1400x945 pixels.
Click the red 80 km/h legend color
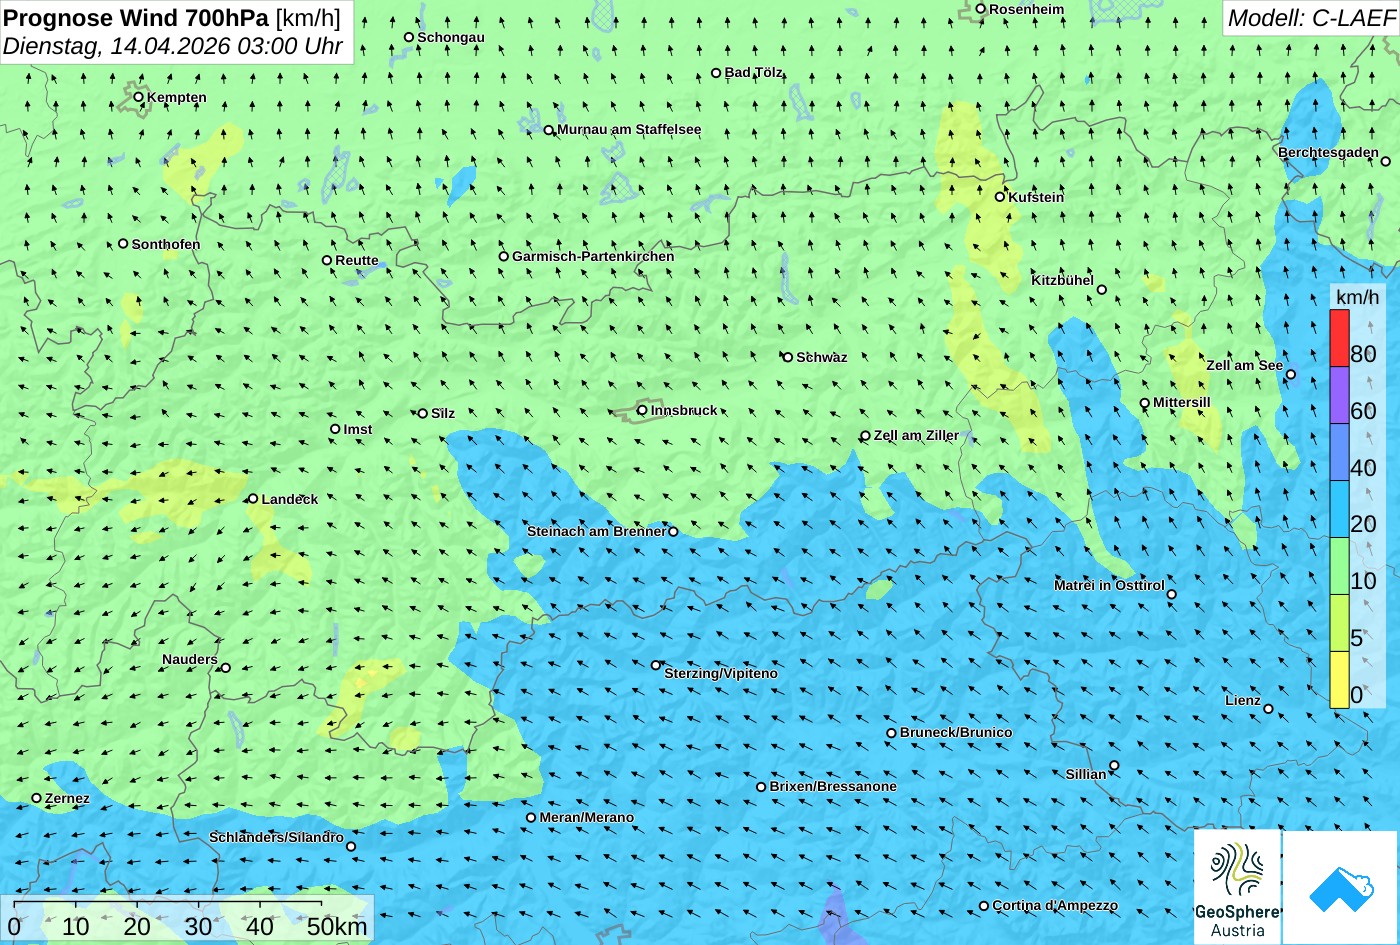[x=1339, y=338]
